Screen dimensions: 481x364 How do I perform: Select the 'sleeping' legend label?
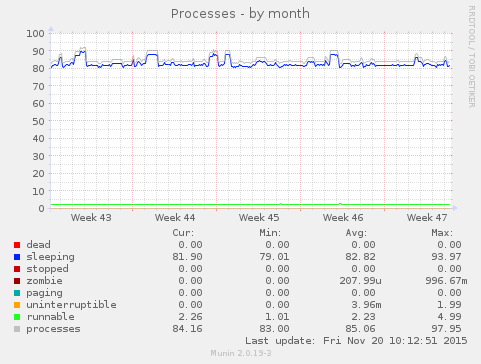(x=50, y=257)
